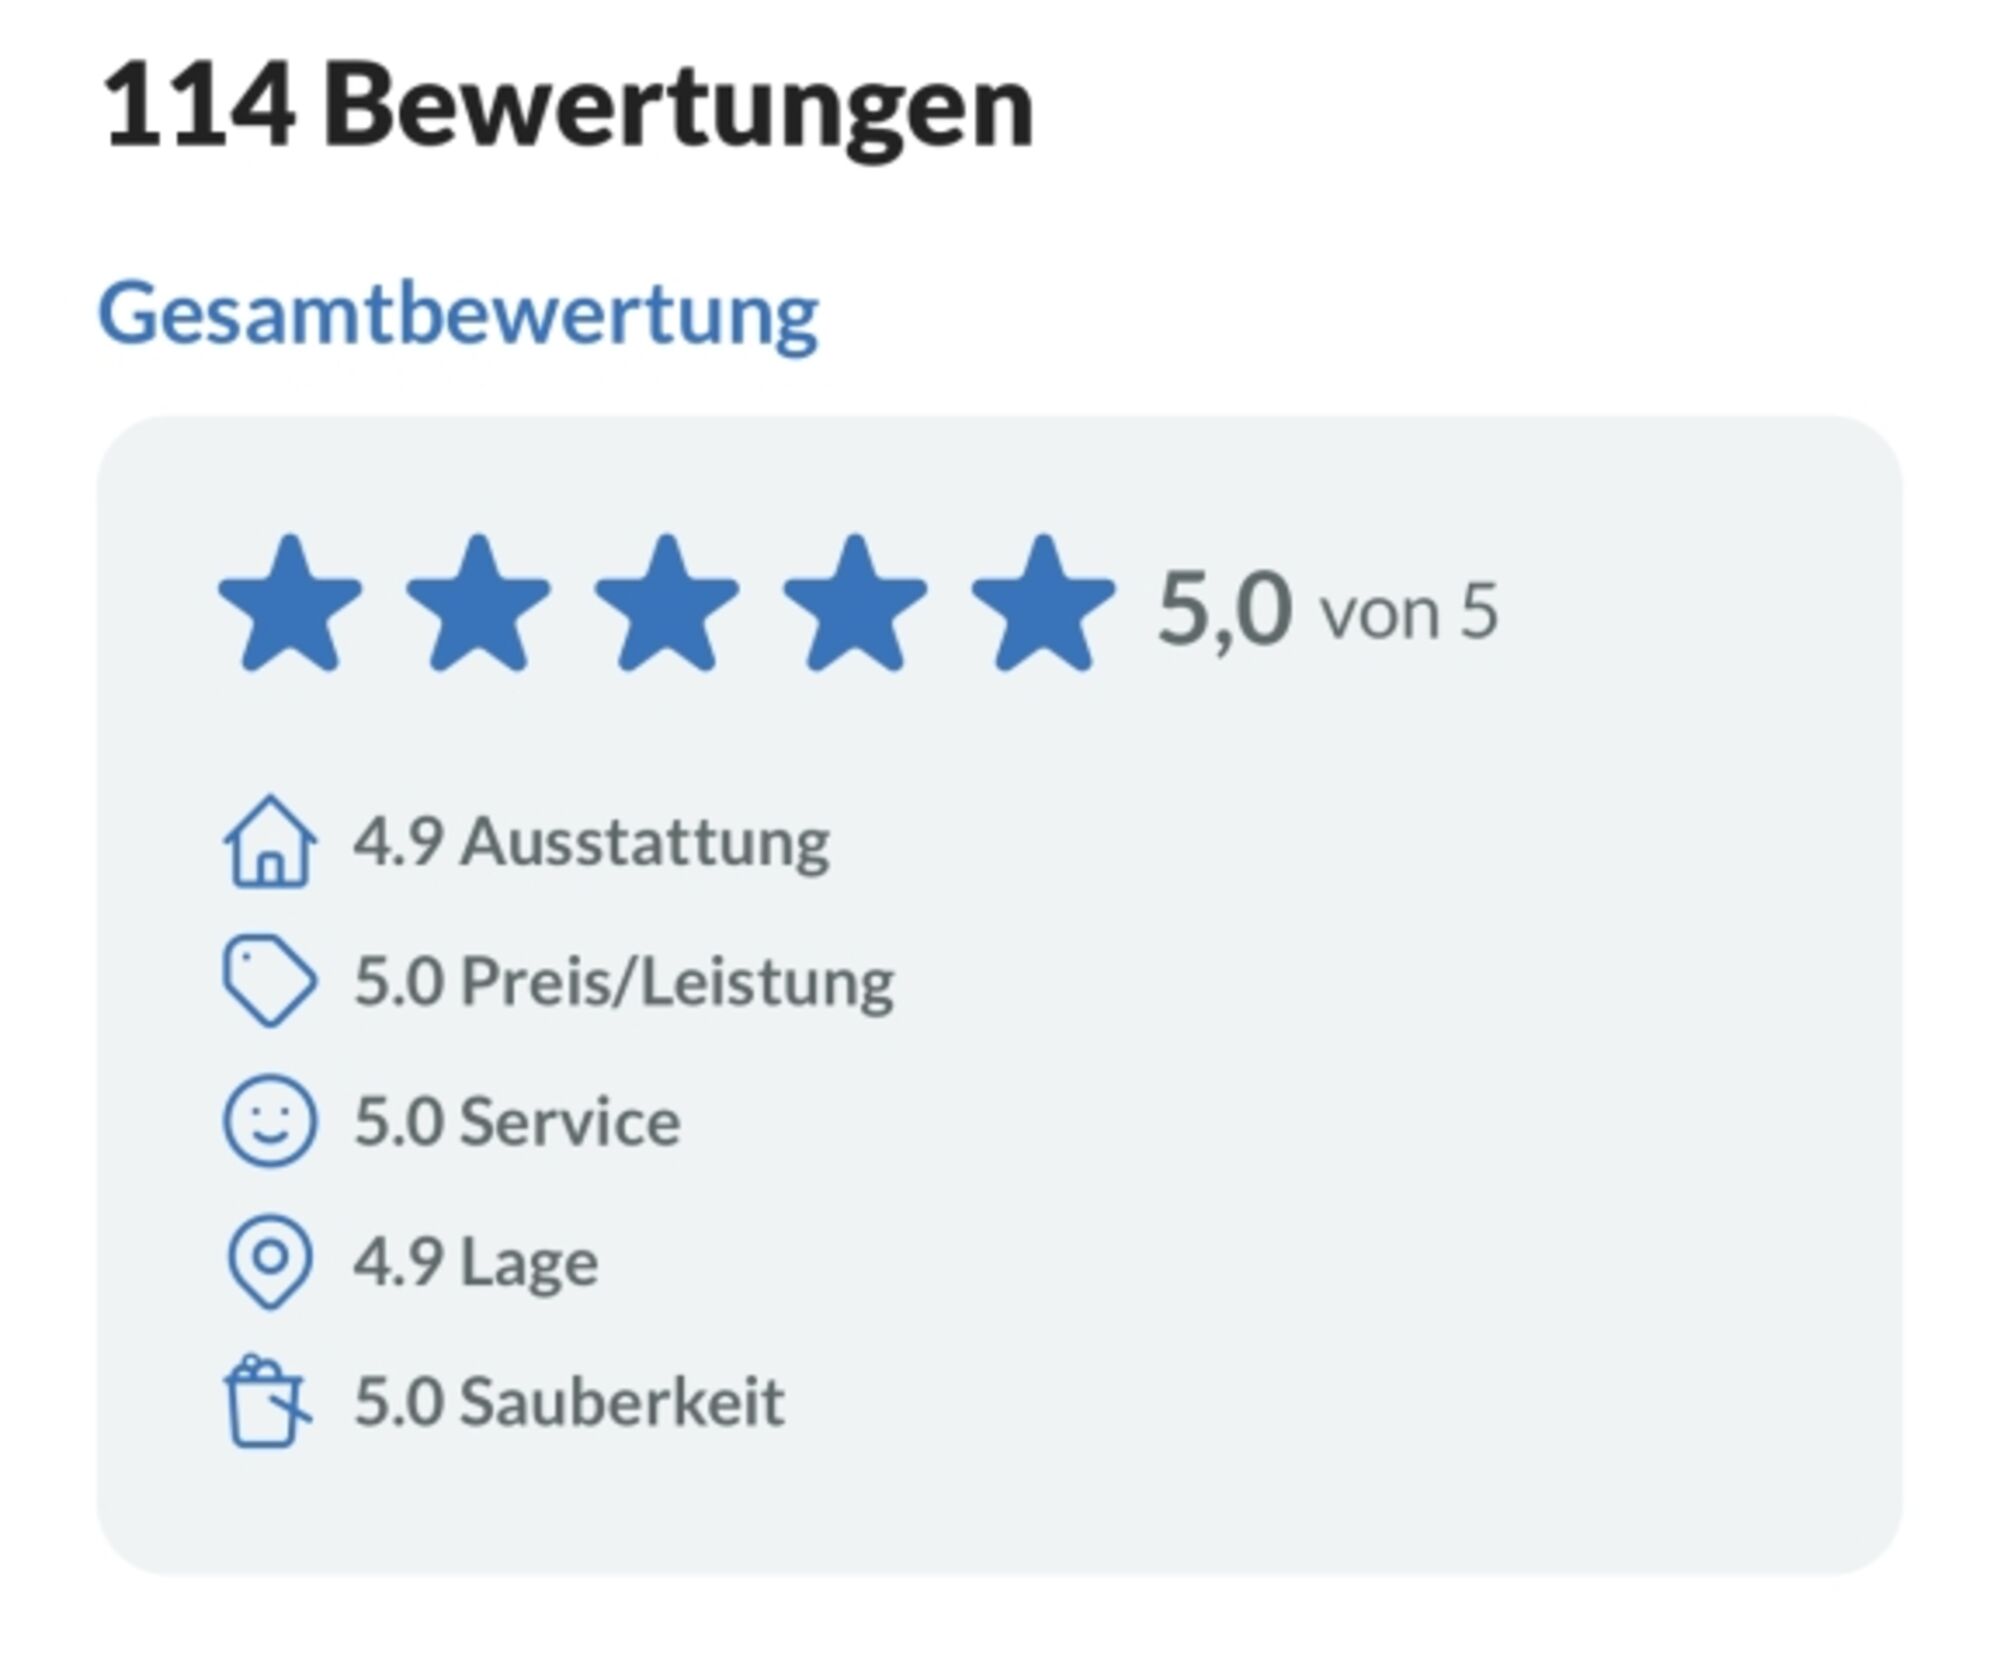This screenshot has width=2000, height=1667.
Task: Click the second blue rating star
Action: tap(478, 606)
